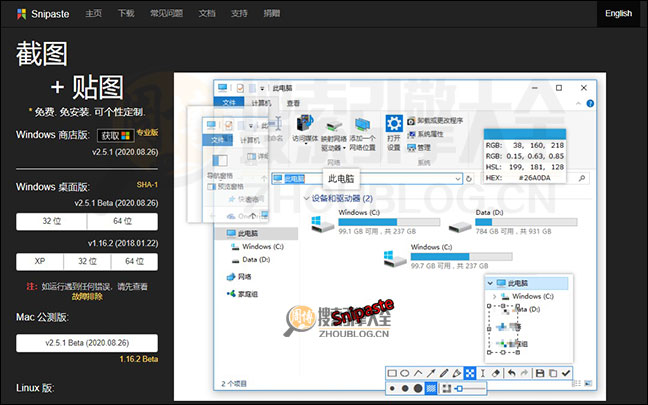The height and width of the screenshot is (405, 648).
Task: Redo the annotation in Snipaste toolbar
Action: [x=524, y=373]
